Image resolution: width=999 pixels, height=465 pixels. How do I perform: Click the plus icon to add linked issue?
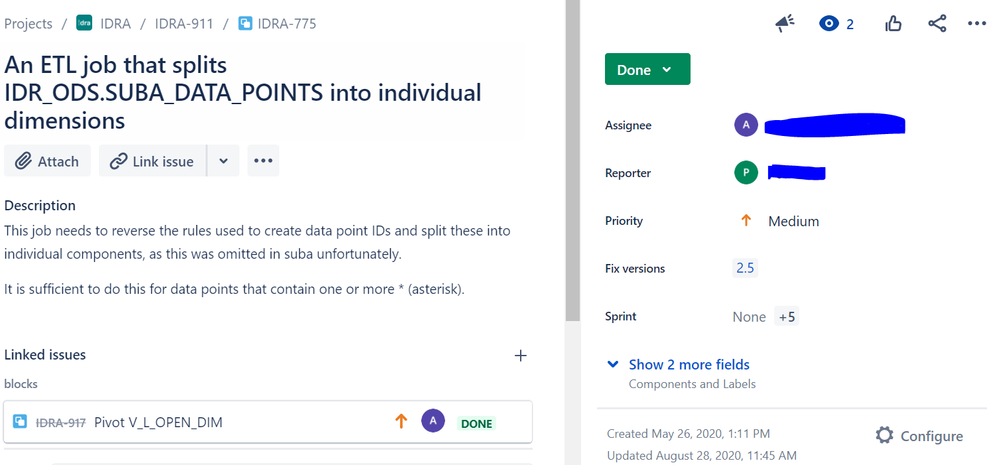(x=521, y=355)
